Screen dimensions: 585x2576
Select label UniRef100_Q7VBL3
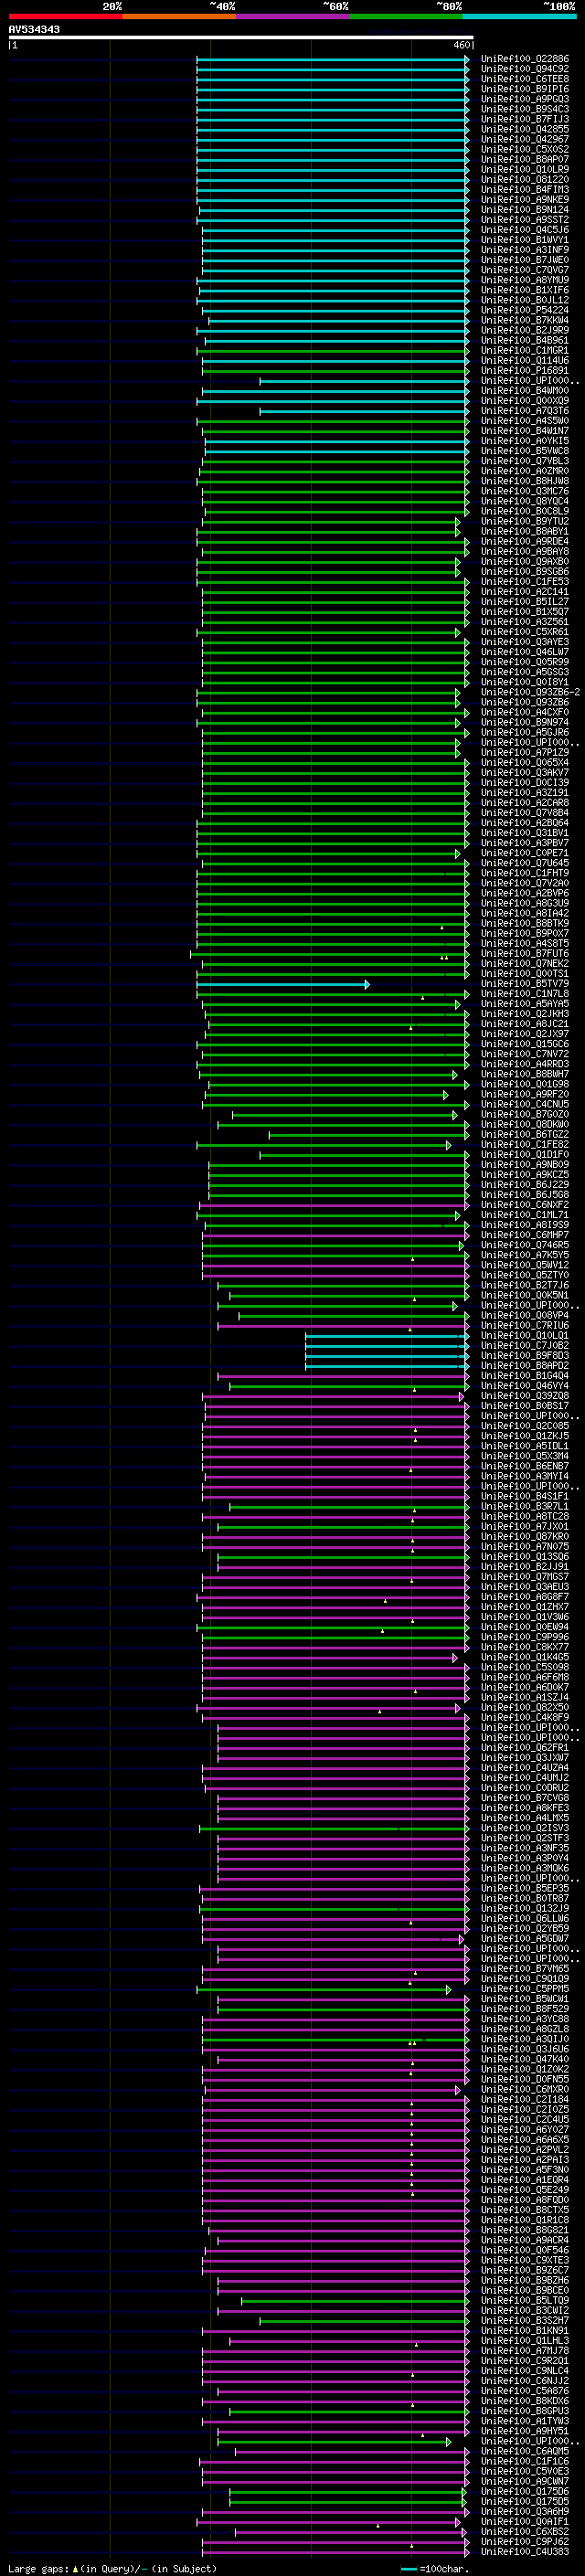click(x=524, y=461)
